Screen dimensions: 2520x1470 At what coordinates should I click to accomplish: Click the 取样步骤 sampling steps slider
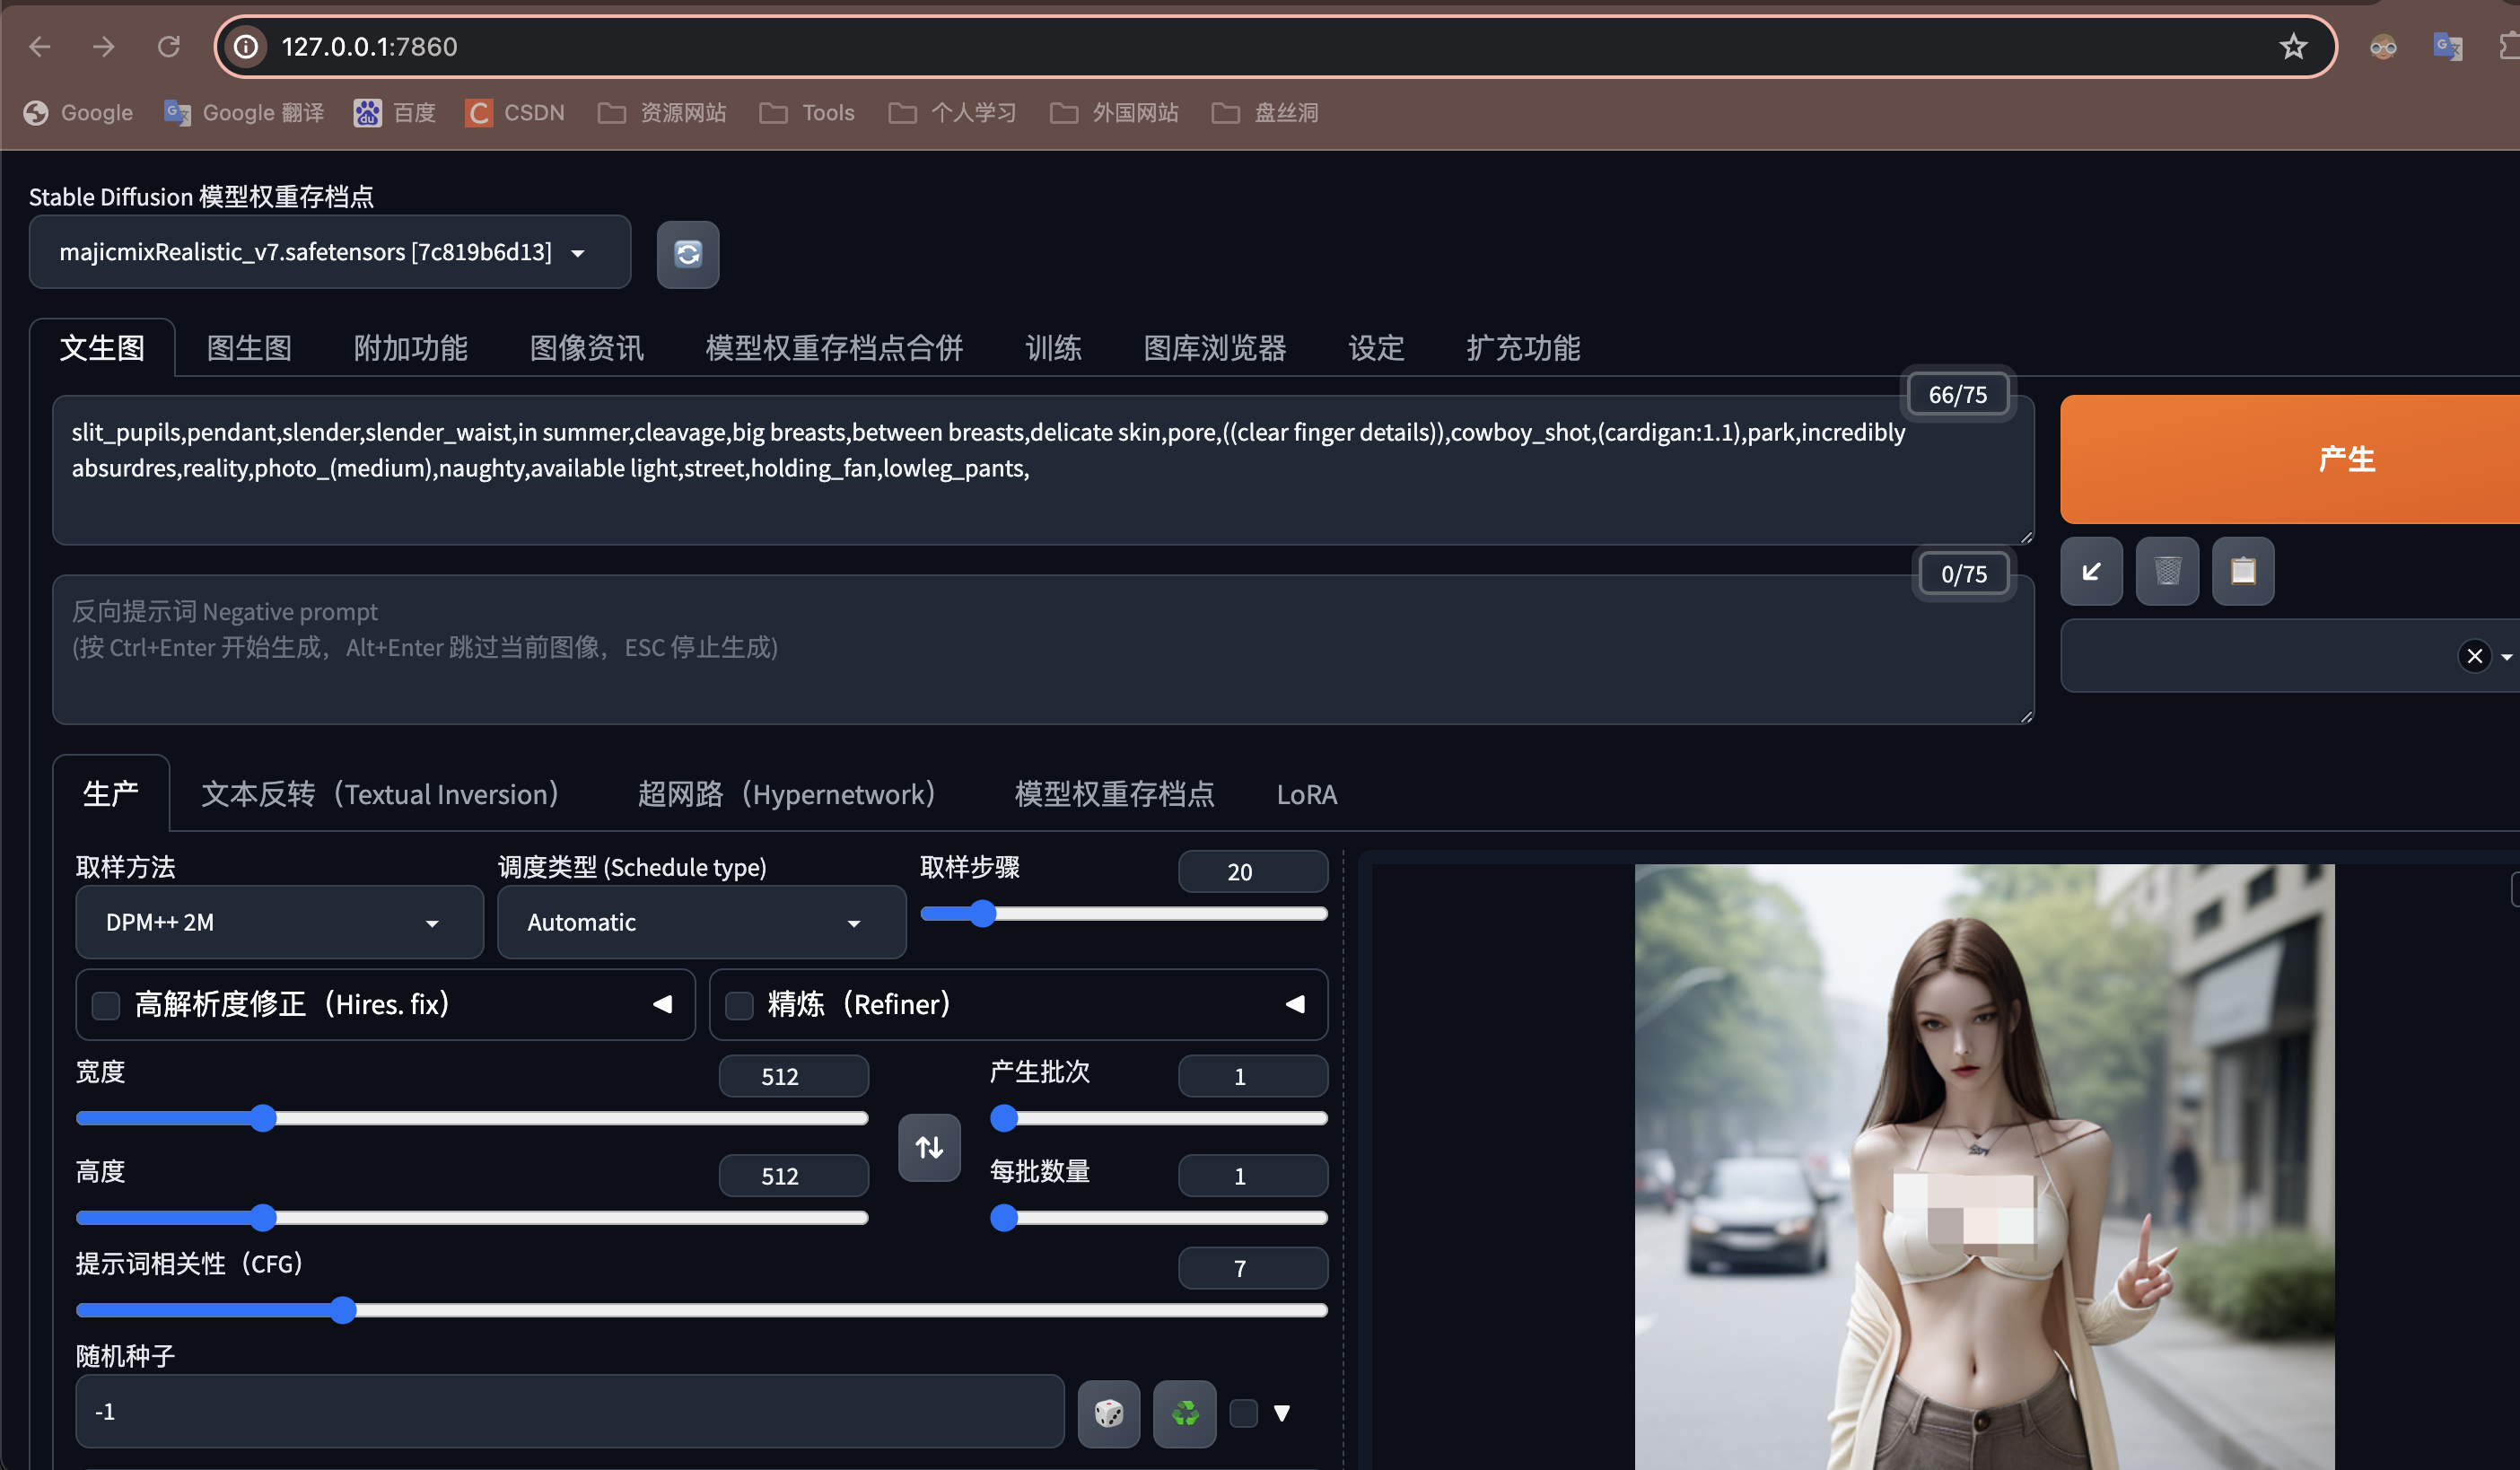click(x=1123, y=913)
